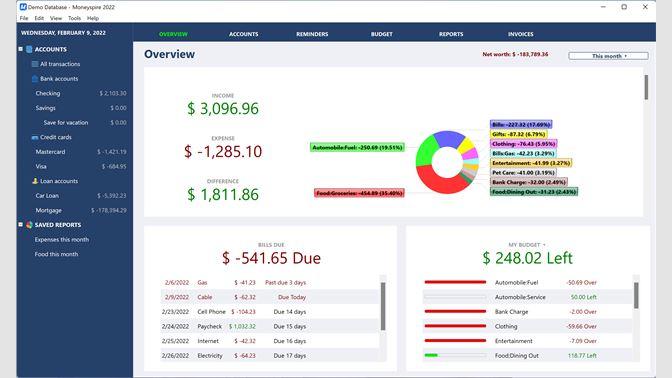Image resolution: width=672 pixels, height=378 pixels.
Task: Open the File menu
Action: coord(24,18)
